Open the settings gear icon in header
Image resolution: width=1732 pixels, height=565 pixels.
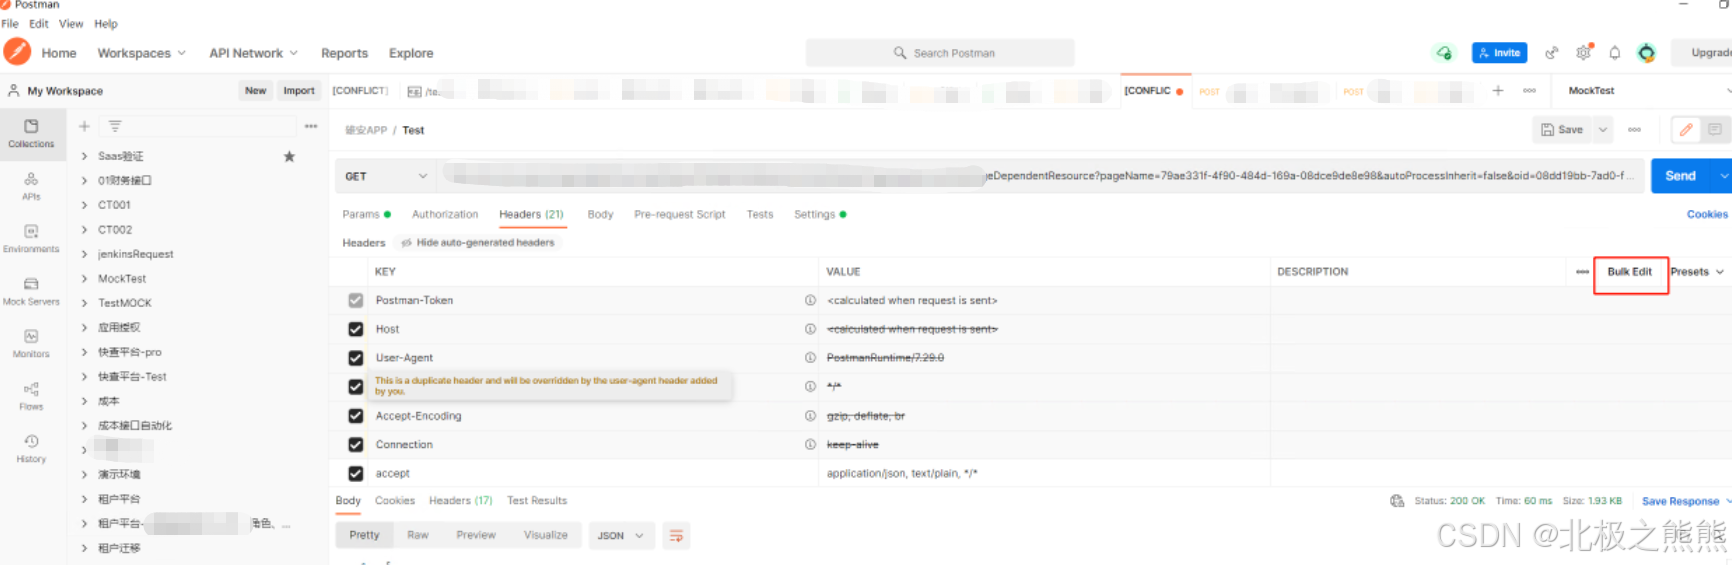[x=1583, y=53]
